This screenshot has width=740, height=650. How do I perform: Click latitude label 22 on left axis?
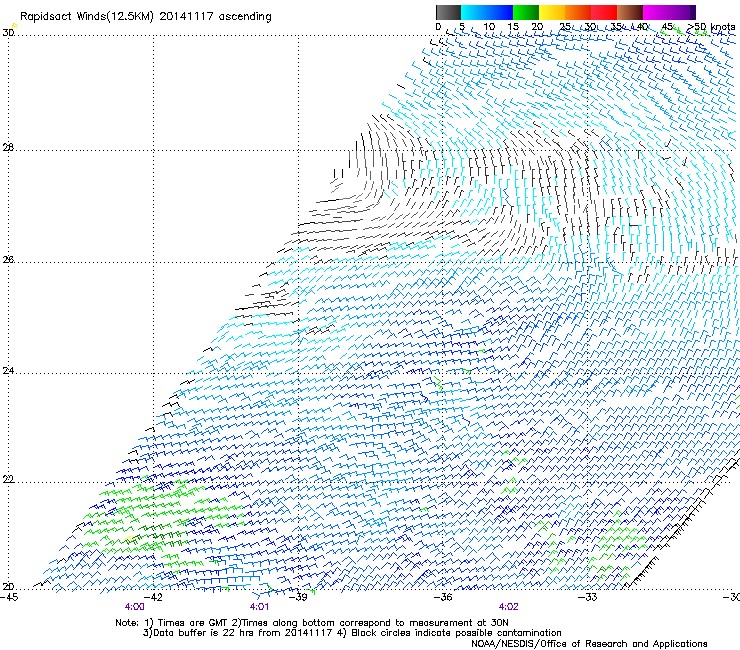point(8,480)
